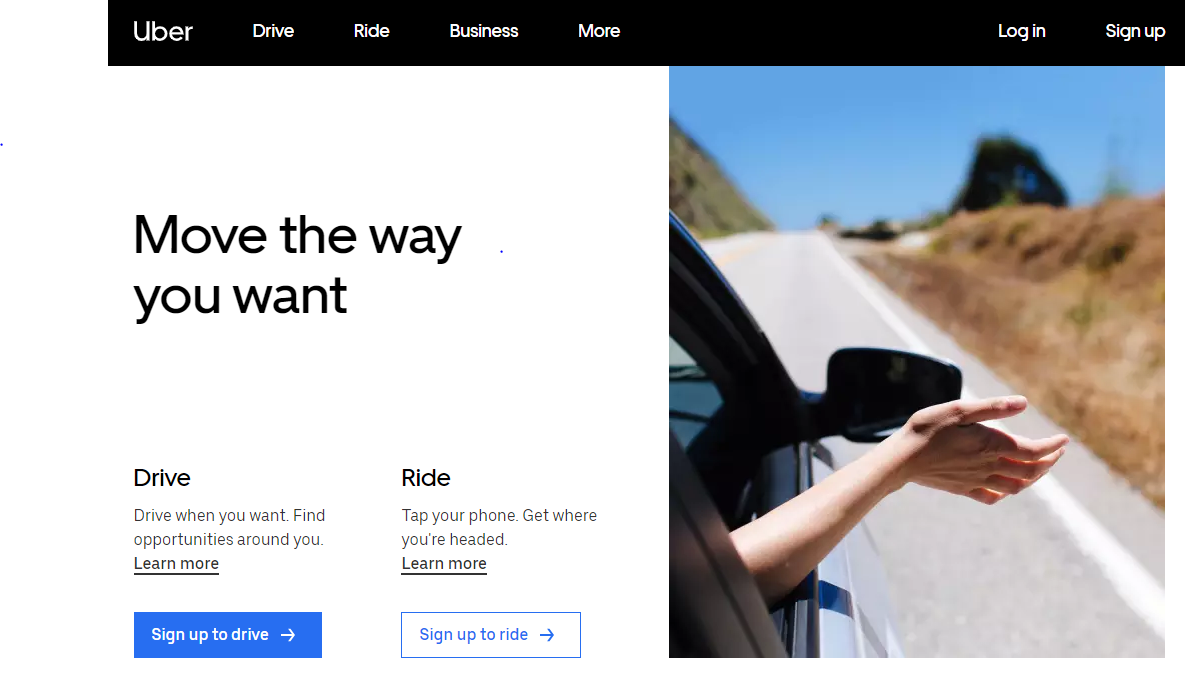Click the "Tap your phone" description text
Viewport: 1185px width, 684px height.
499,528
